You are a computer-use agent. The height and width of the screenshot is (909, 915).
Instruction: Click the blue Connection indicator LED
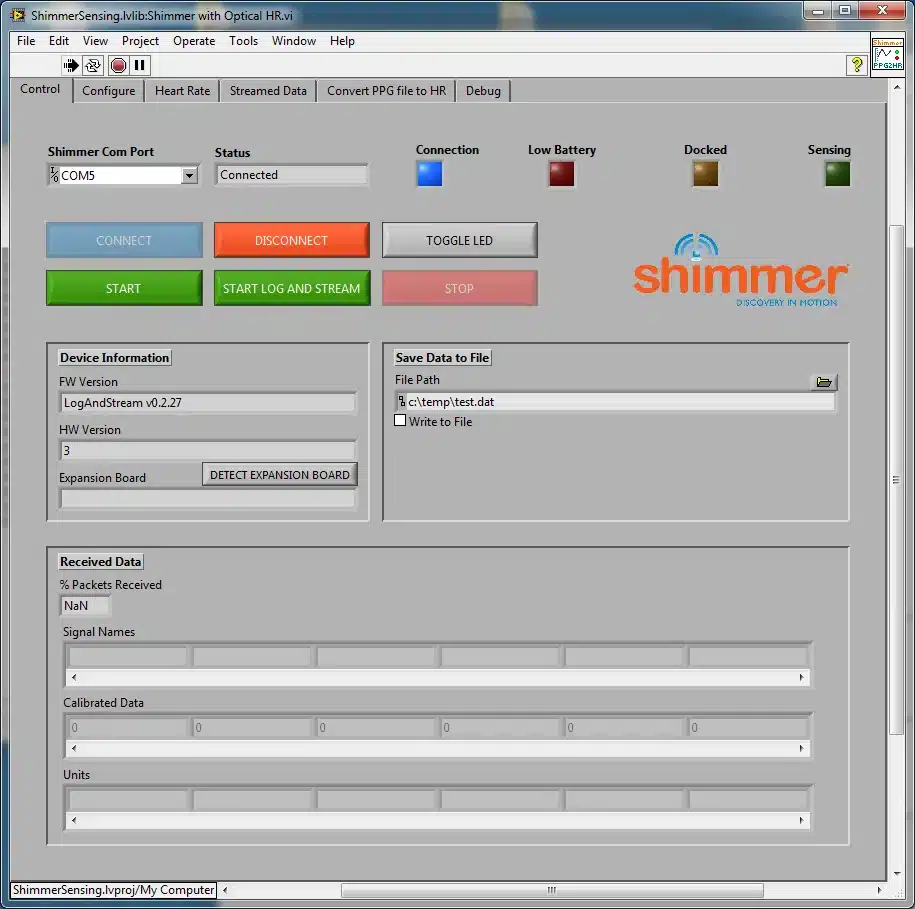(429, 174)
